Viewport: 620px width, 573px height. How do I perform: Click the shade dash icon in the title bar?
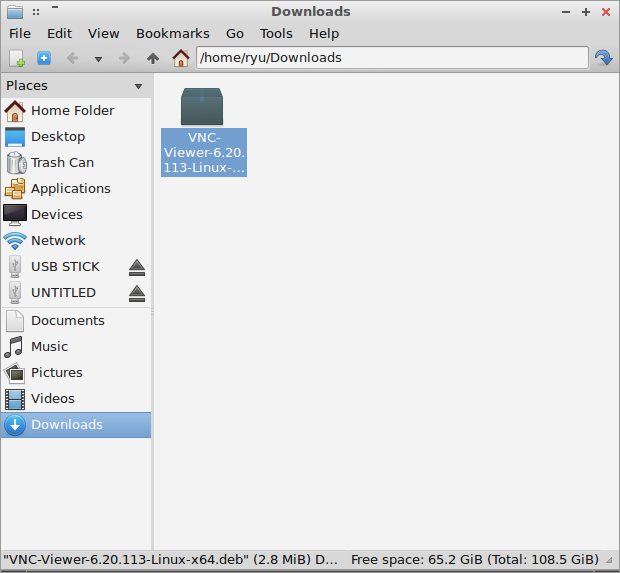[x=55, y=7]
